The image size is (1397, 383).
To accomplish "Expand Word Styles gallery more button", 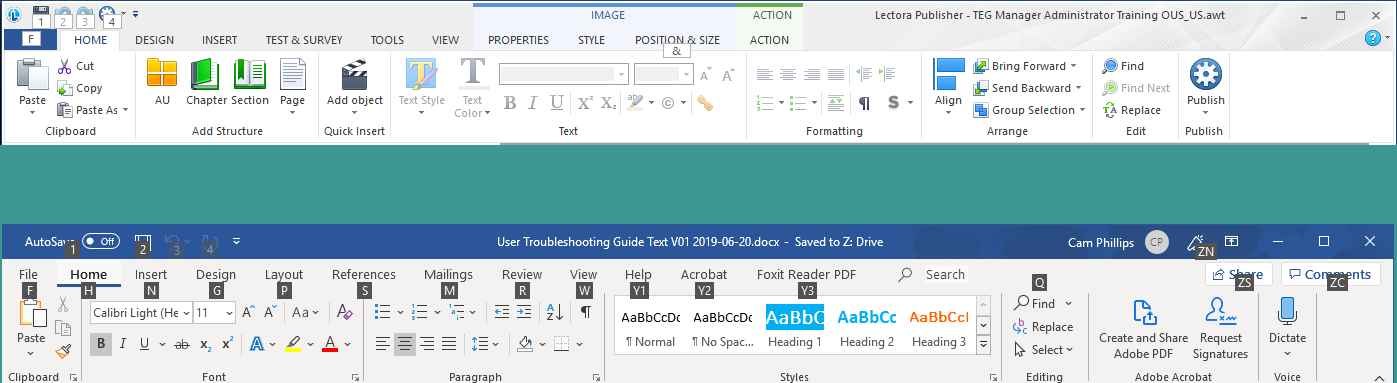I will coord(983,345).
